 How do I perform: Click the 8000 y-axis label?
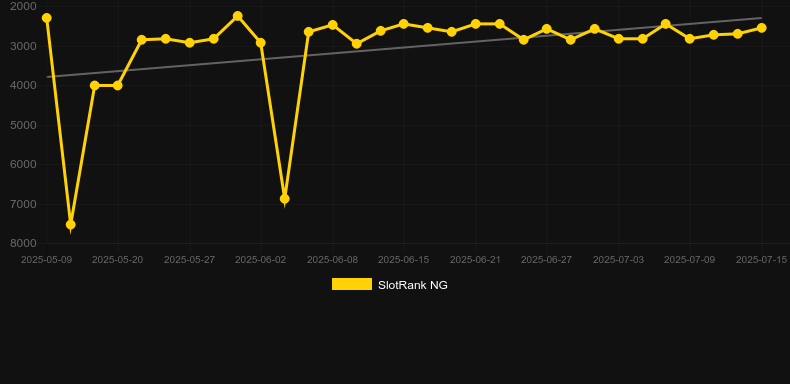pos(23,243)
